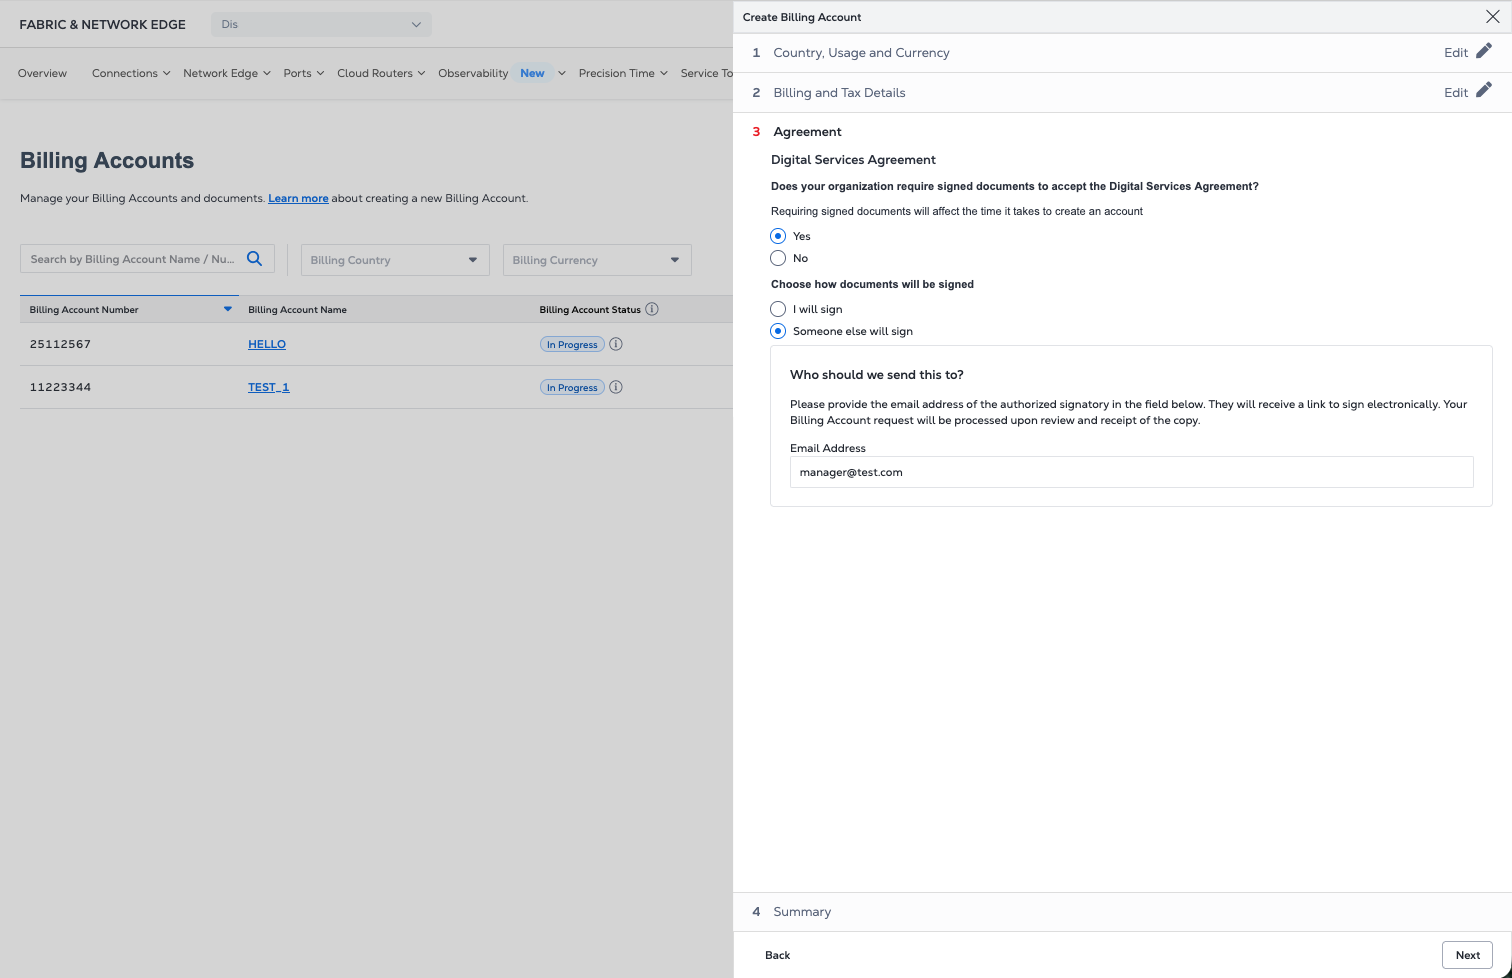Select No for signed documents required
The height and width of the screenshot is (978, 1512).
(x=778, y=258)
